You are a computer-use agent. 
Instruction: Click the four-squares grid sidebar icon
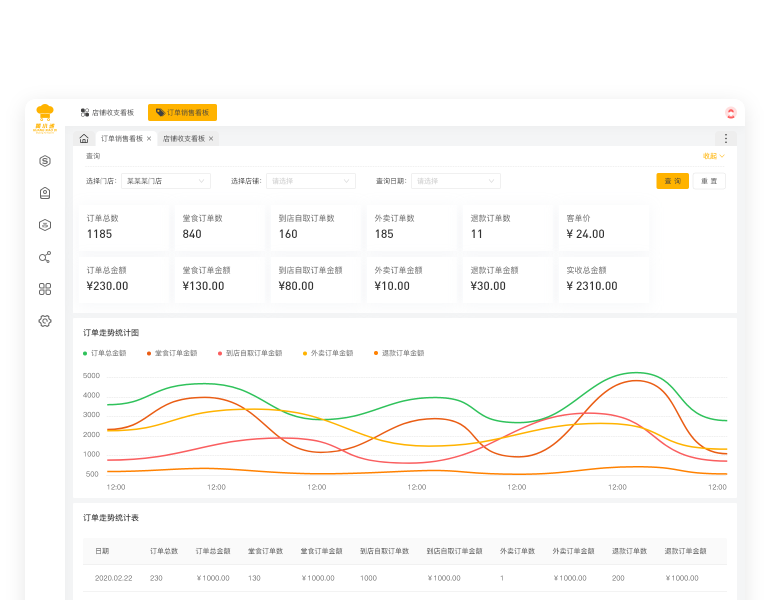[45, 289]
